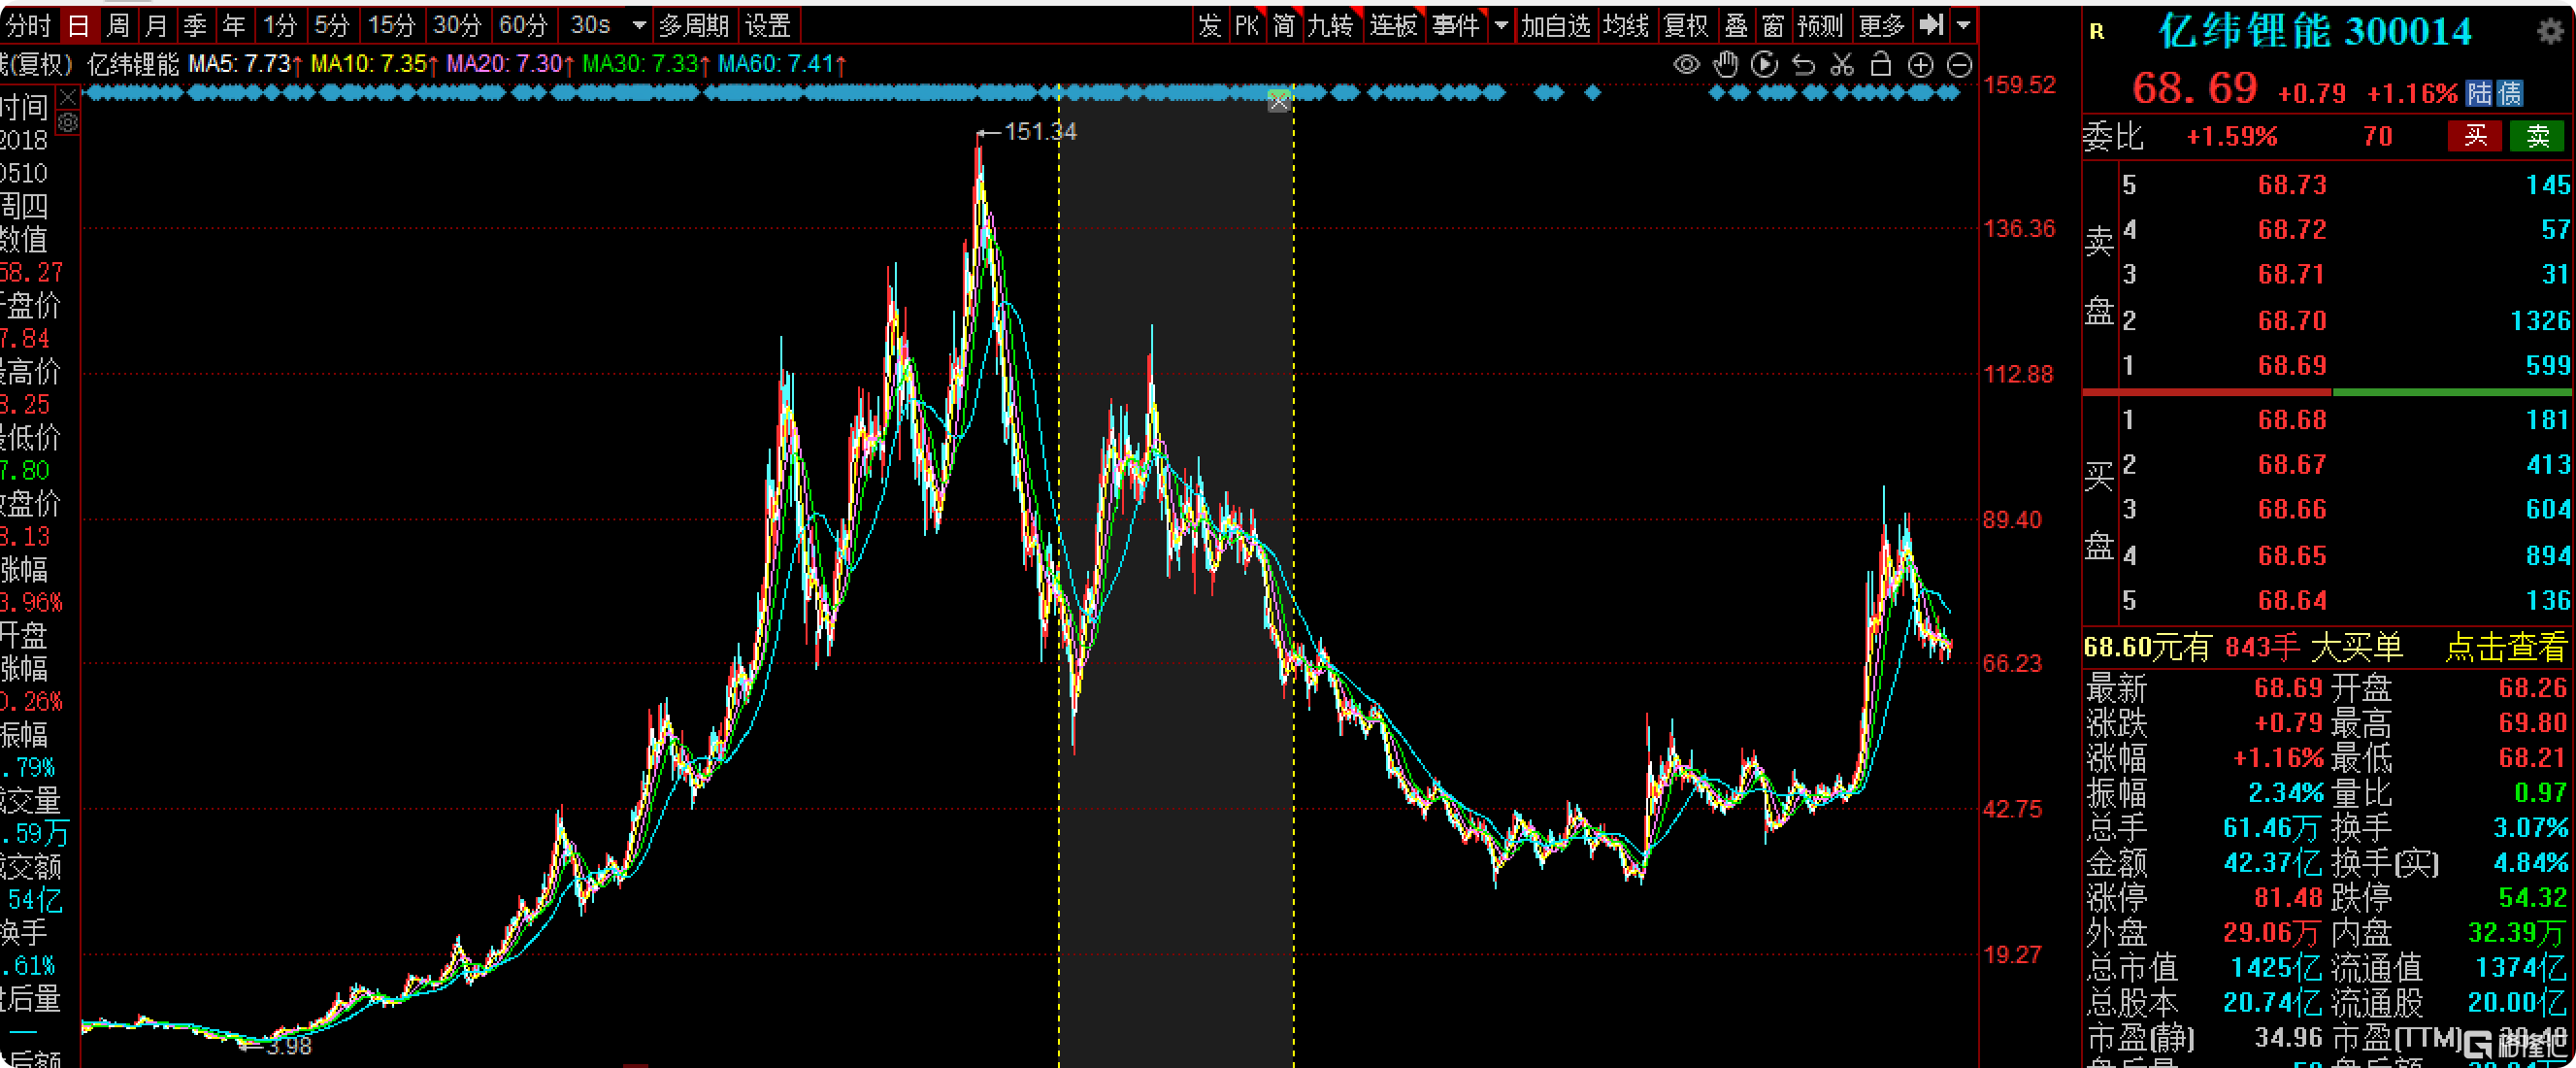Zoom out chart with minus circle
2576x1068 pixels.
[x=1960, y=65]
